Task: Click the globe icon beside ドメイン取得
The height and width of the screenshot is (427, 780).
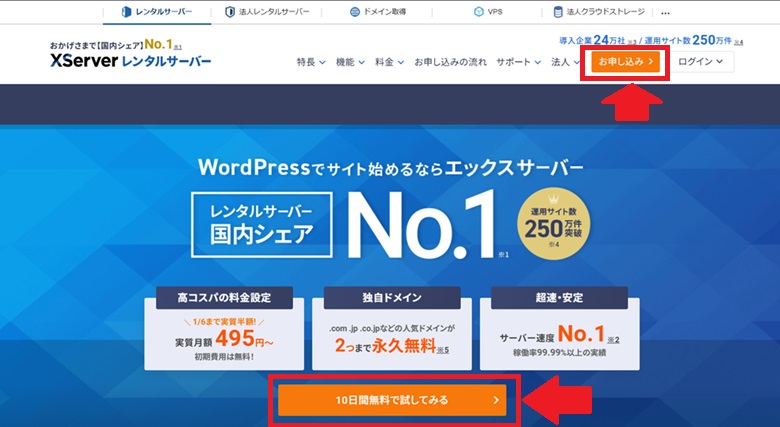Action: pos(355,12)
